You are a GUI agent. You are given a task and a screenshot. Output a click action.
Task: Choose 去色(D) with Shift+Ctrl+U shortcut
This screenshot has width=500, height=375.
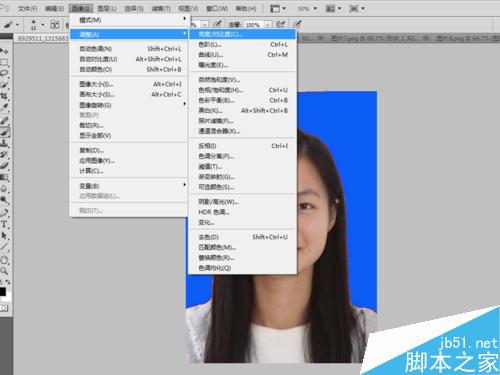[242, 237]
